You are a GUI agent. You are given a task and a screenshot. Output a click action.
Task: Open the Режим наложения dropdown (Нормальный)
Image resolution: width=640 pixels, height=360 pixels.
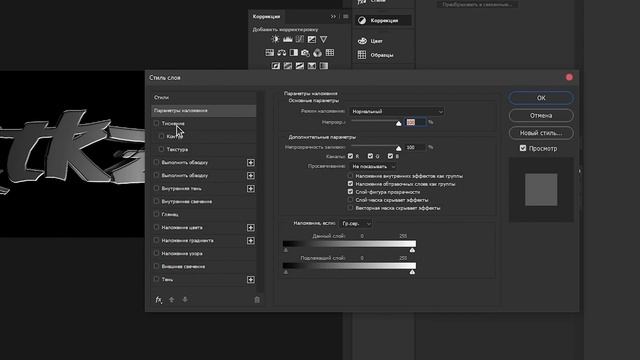point(396,111)
